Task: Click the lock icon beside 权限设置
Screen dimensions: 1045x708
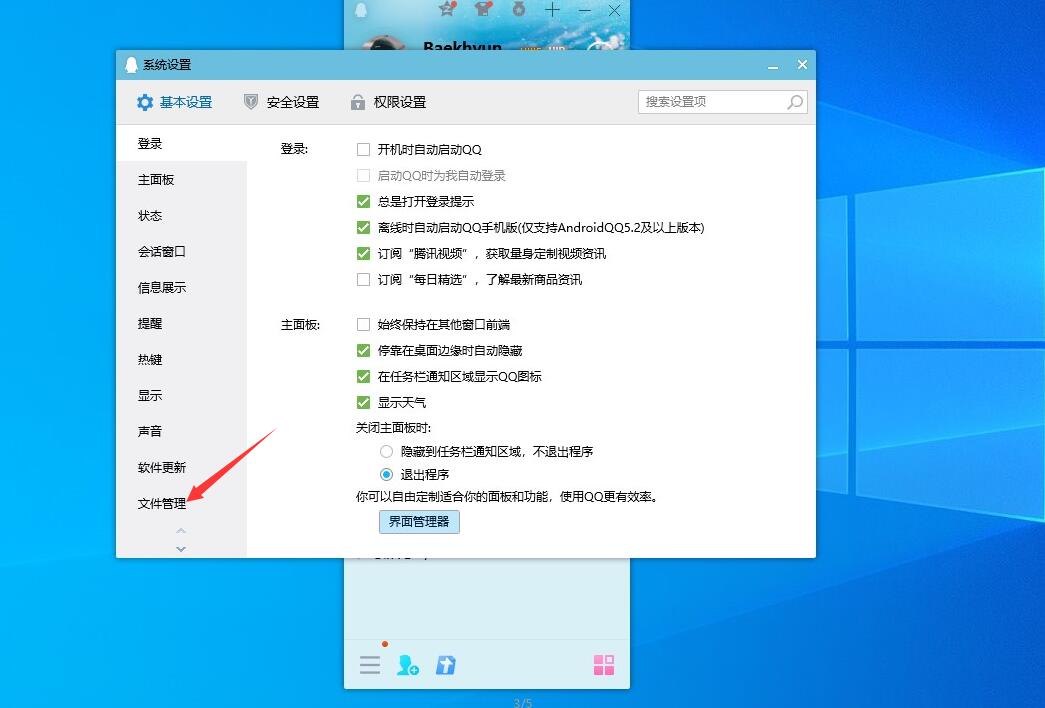Action: pos(358,102)
